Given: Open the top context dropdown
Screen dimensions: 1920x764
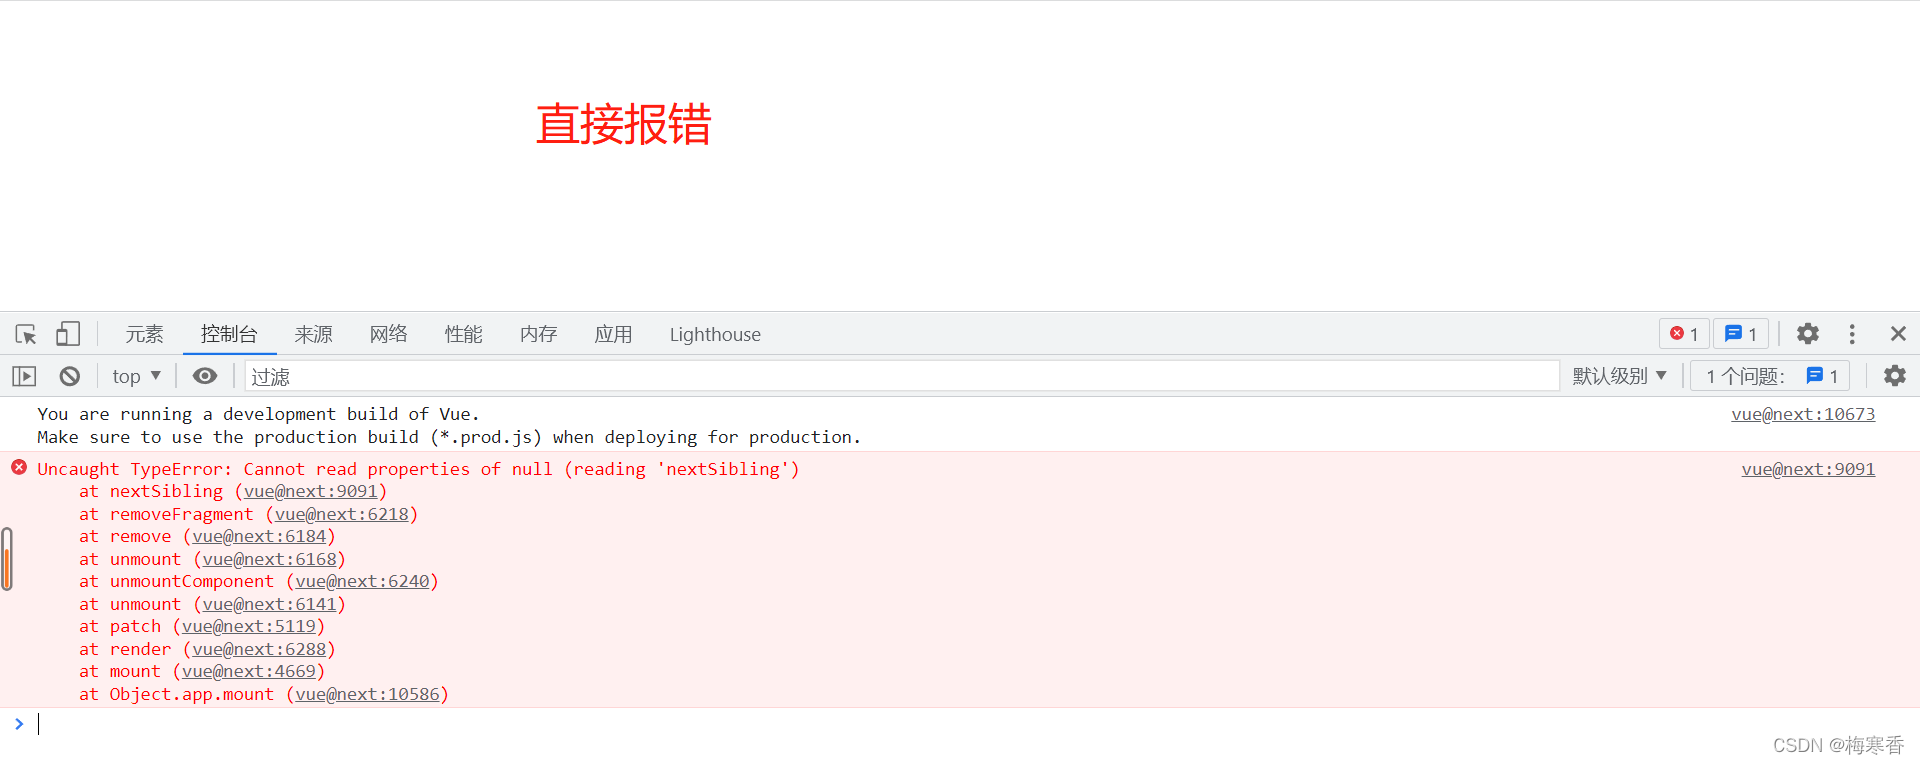Looking at the screenshot, I should click(136, 376).
